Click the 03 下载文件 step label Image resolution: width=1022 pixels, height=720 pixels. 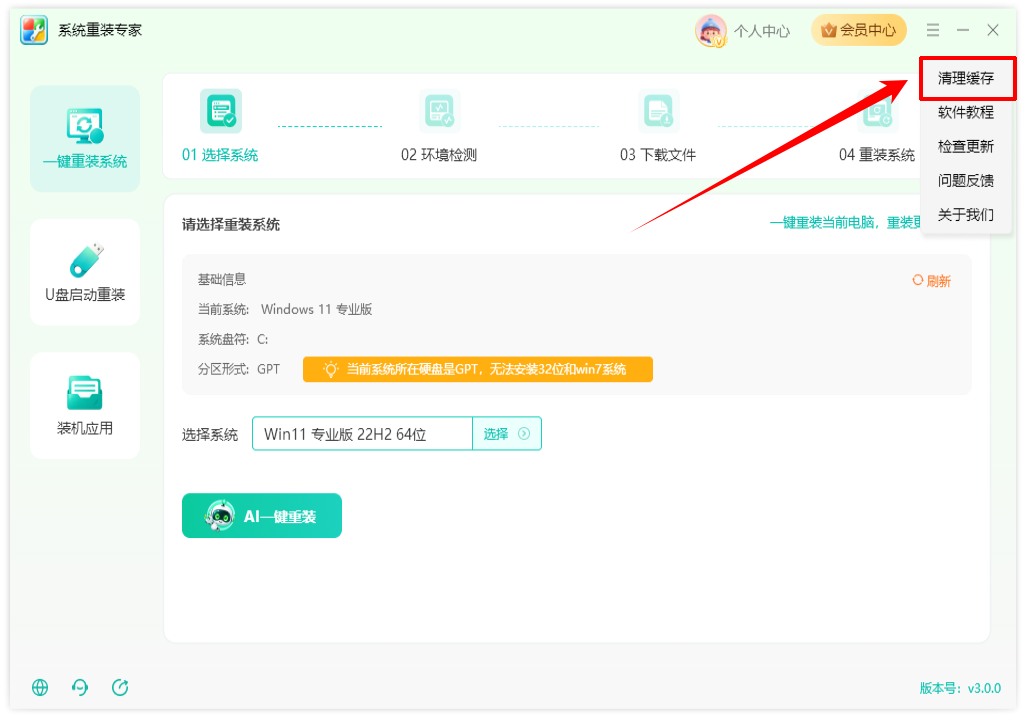(658, 155)
